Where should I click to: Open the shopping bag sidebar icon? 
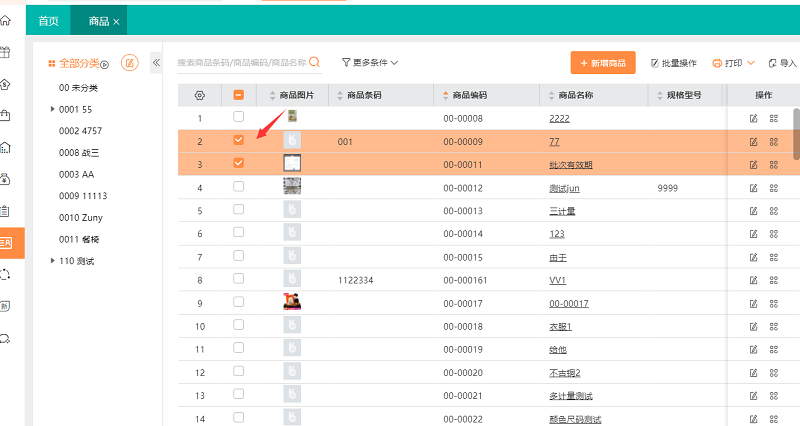pyautogui.click(x=5, y=115)
